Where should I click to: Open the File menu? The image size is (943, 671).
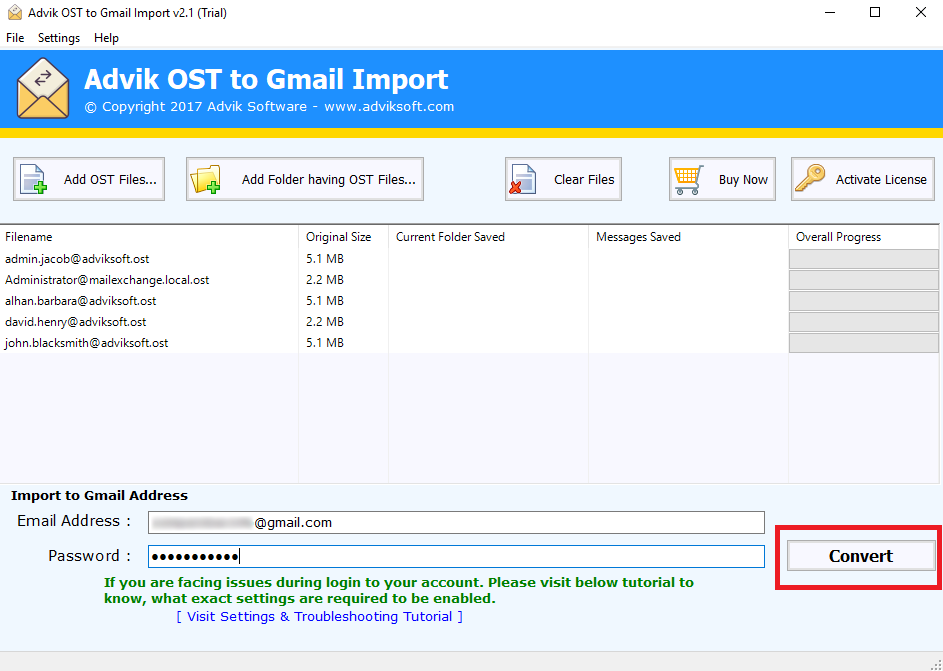coord(15,38)
